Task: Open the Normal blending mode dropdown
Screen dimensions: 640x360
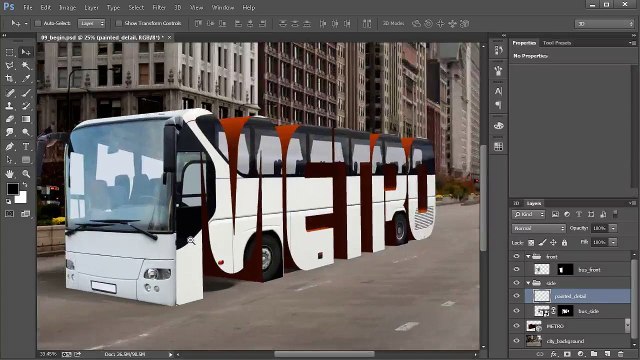Action: [539, 228]
